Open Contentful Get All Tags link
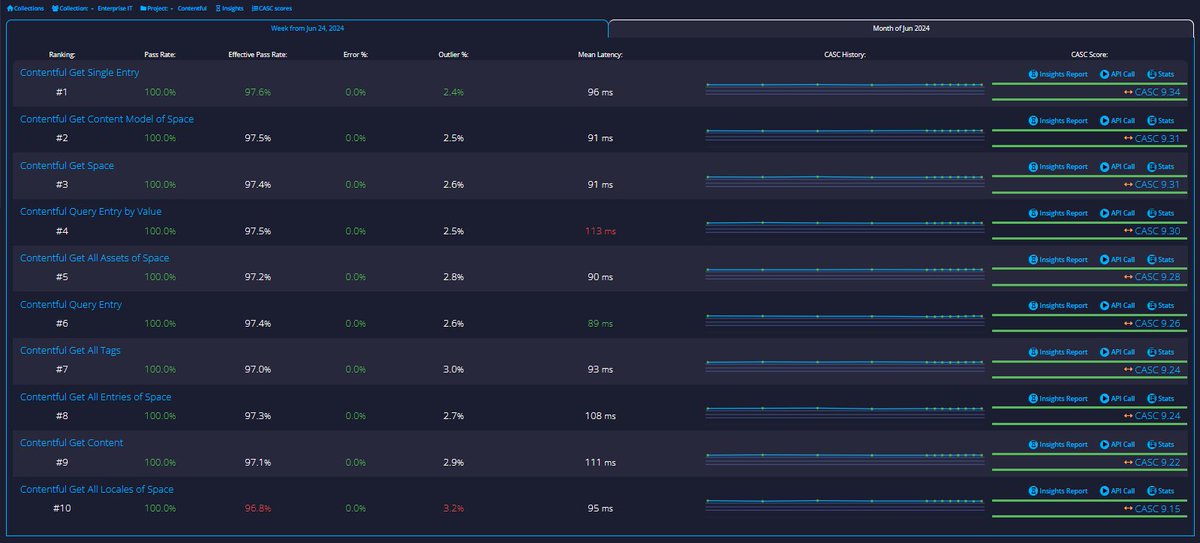 pos(71,350)
